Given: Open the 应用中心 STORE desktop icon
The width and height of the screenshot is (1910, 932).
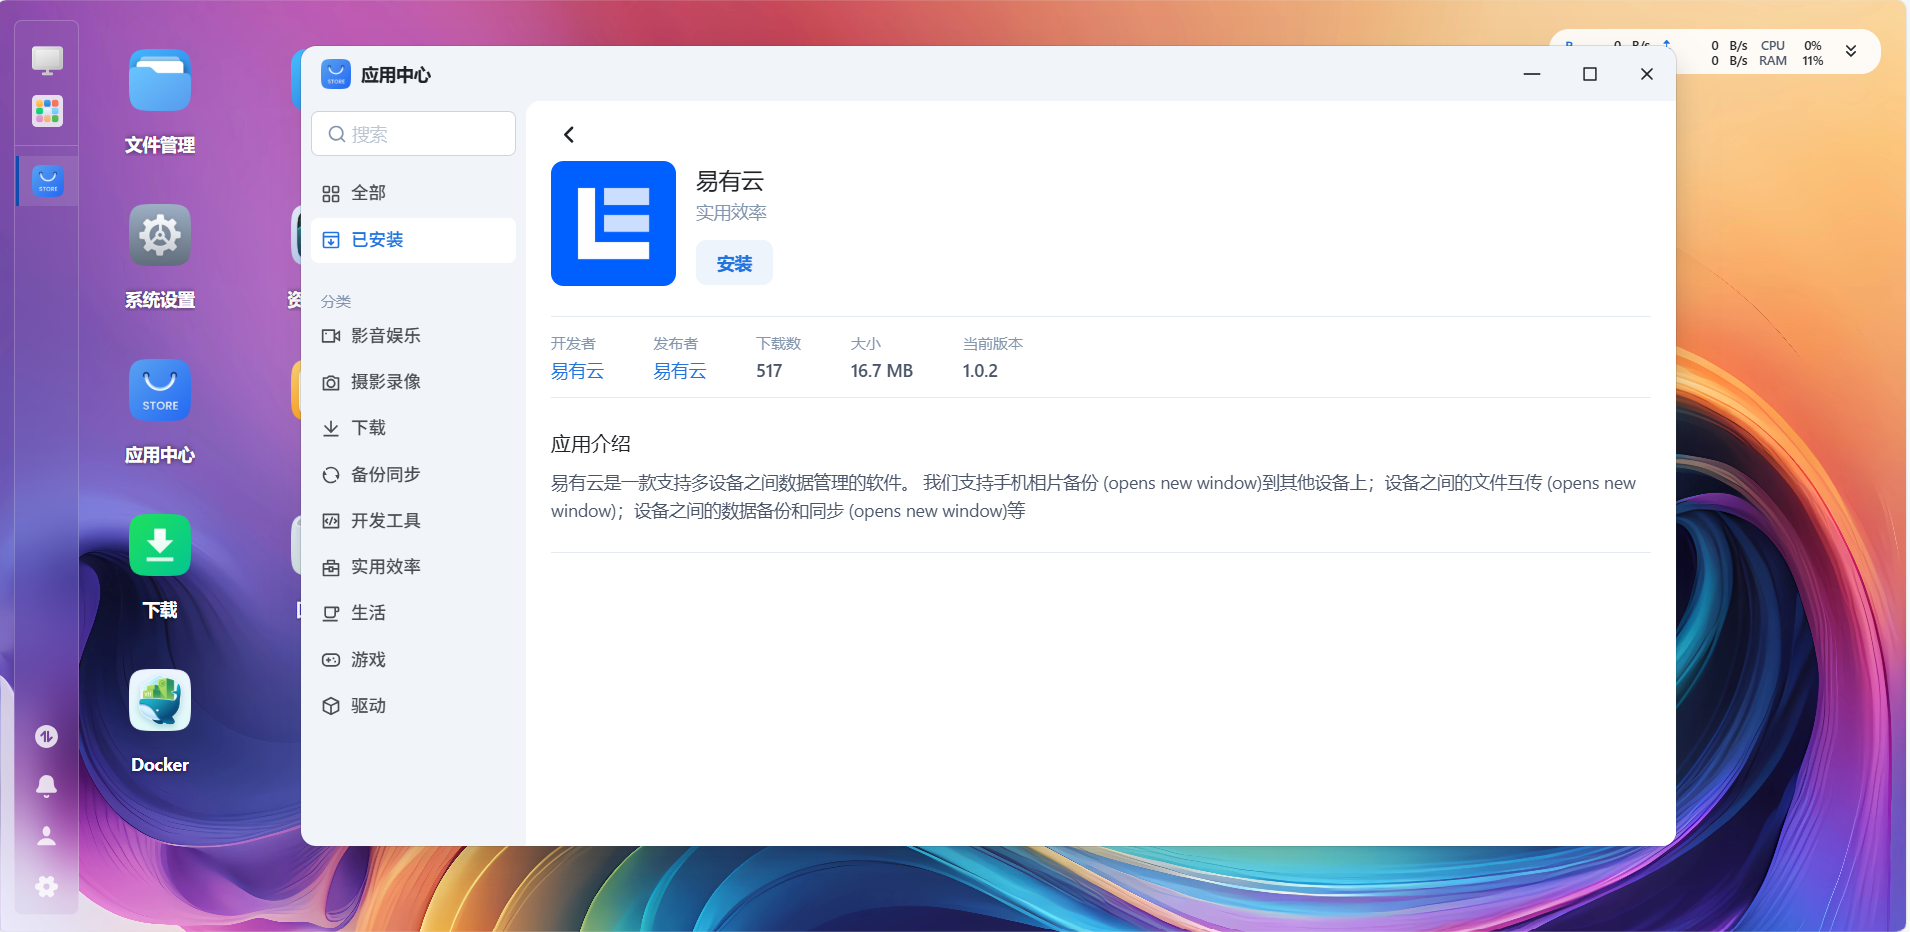Looking at the screenshot, I should click(x=160, y=390).
